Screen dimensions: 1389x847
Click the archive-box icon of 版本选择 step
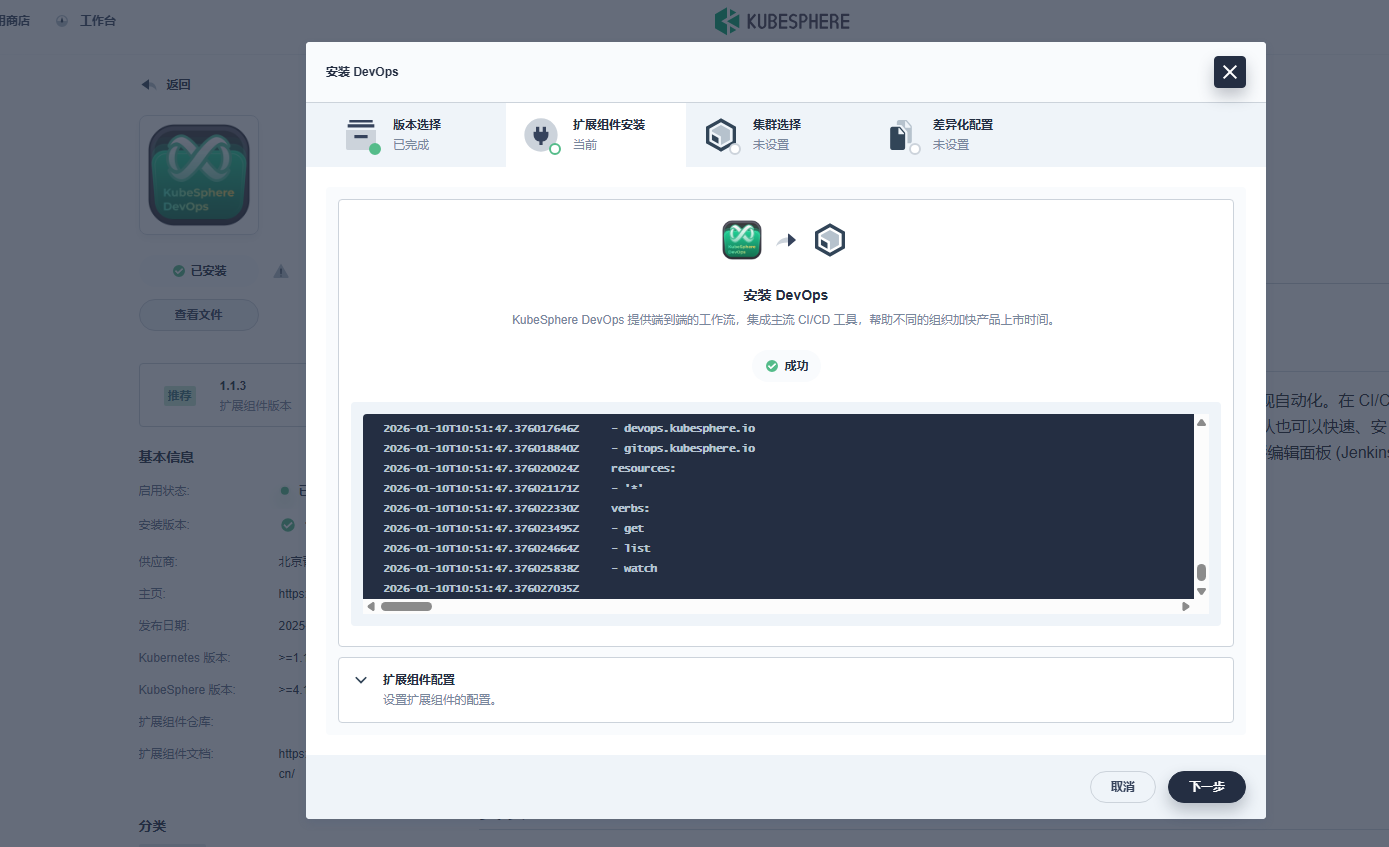click(x=360, y=134)
